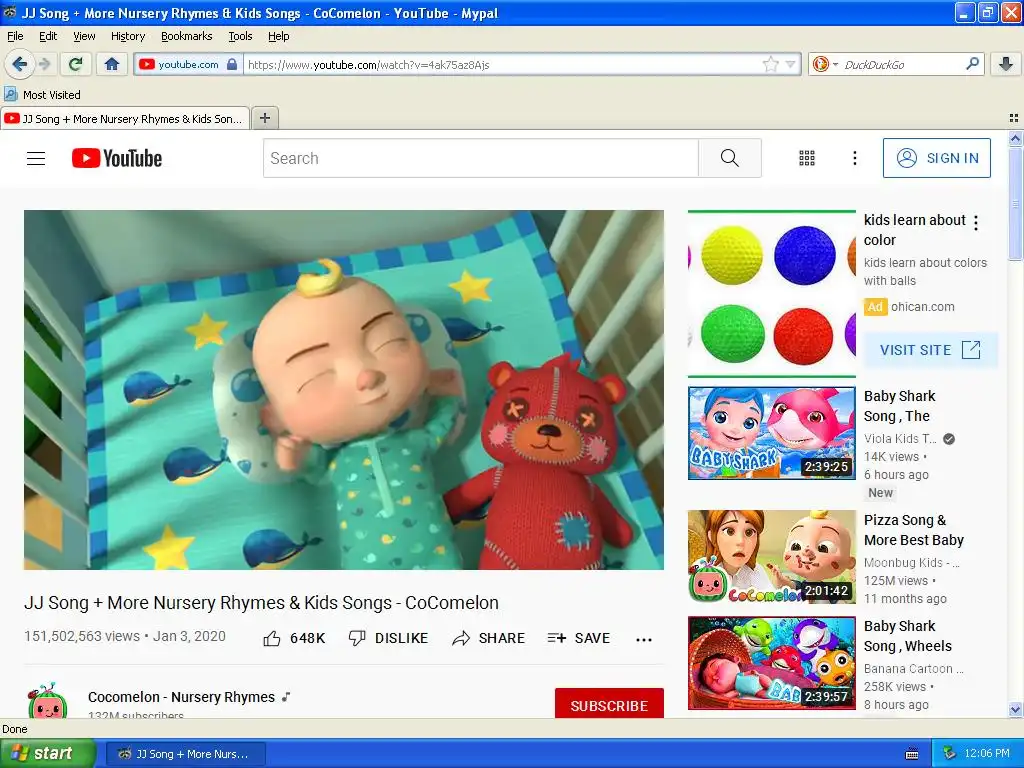
Task: Bookmark this page with the star icon
Action: pos(771,64)
